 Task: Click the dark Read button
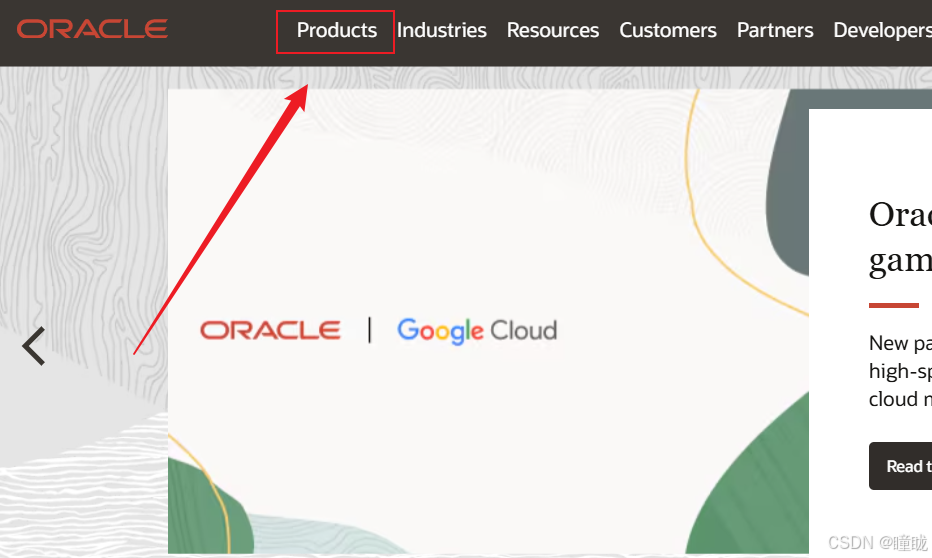pos(900,466)
